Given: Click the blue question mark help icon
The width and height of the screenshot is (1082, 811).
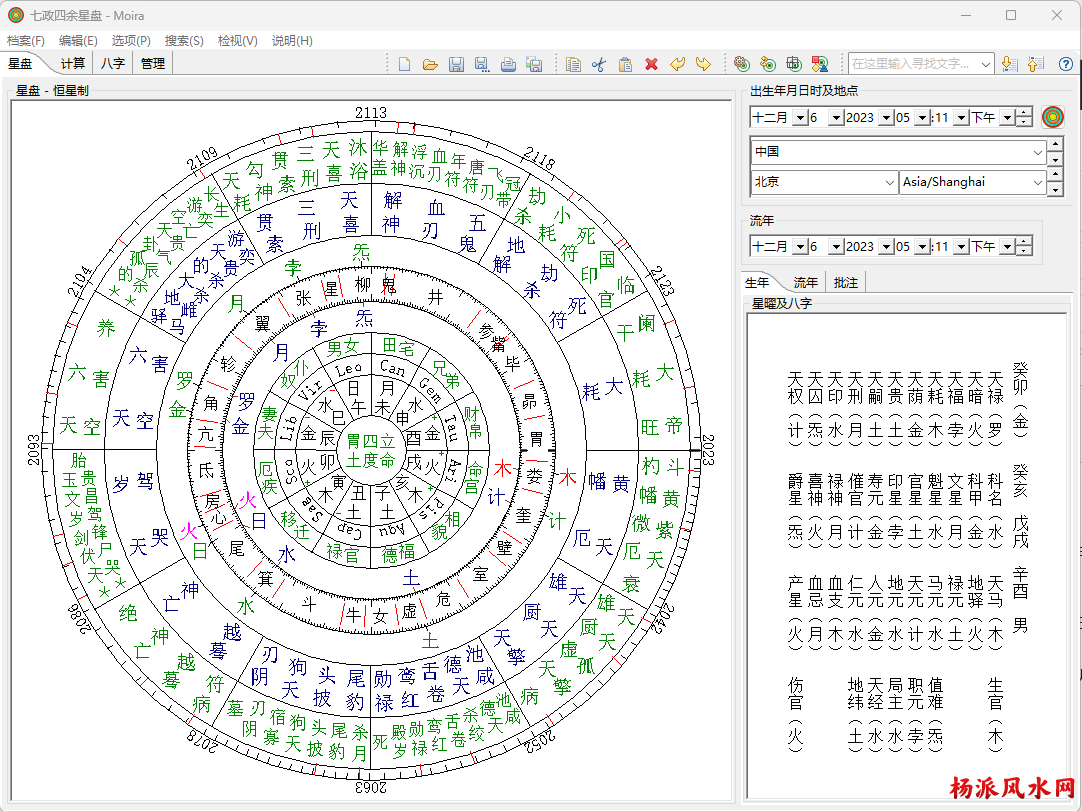Looking at the screenshot, I should 1065,64.
